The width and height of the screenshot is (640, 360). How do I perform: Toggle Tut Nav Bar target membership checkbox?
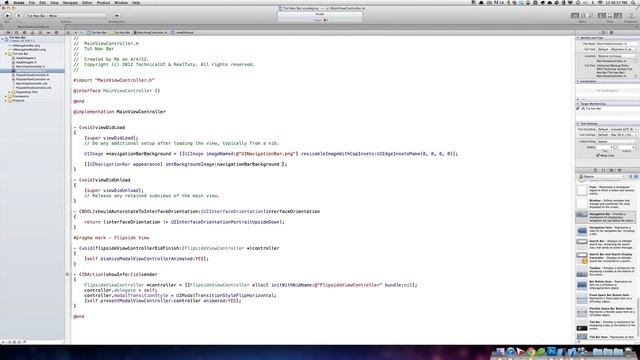[x=578, y=109]
